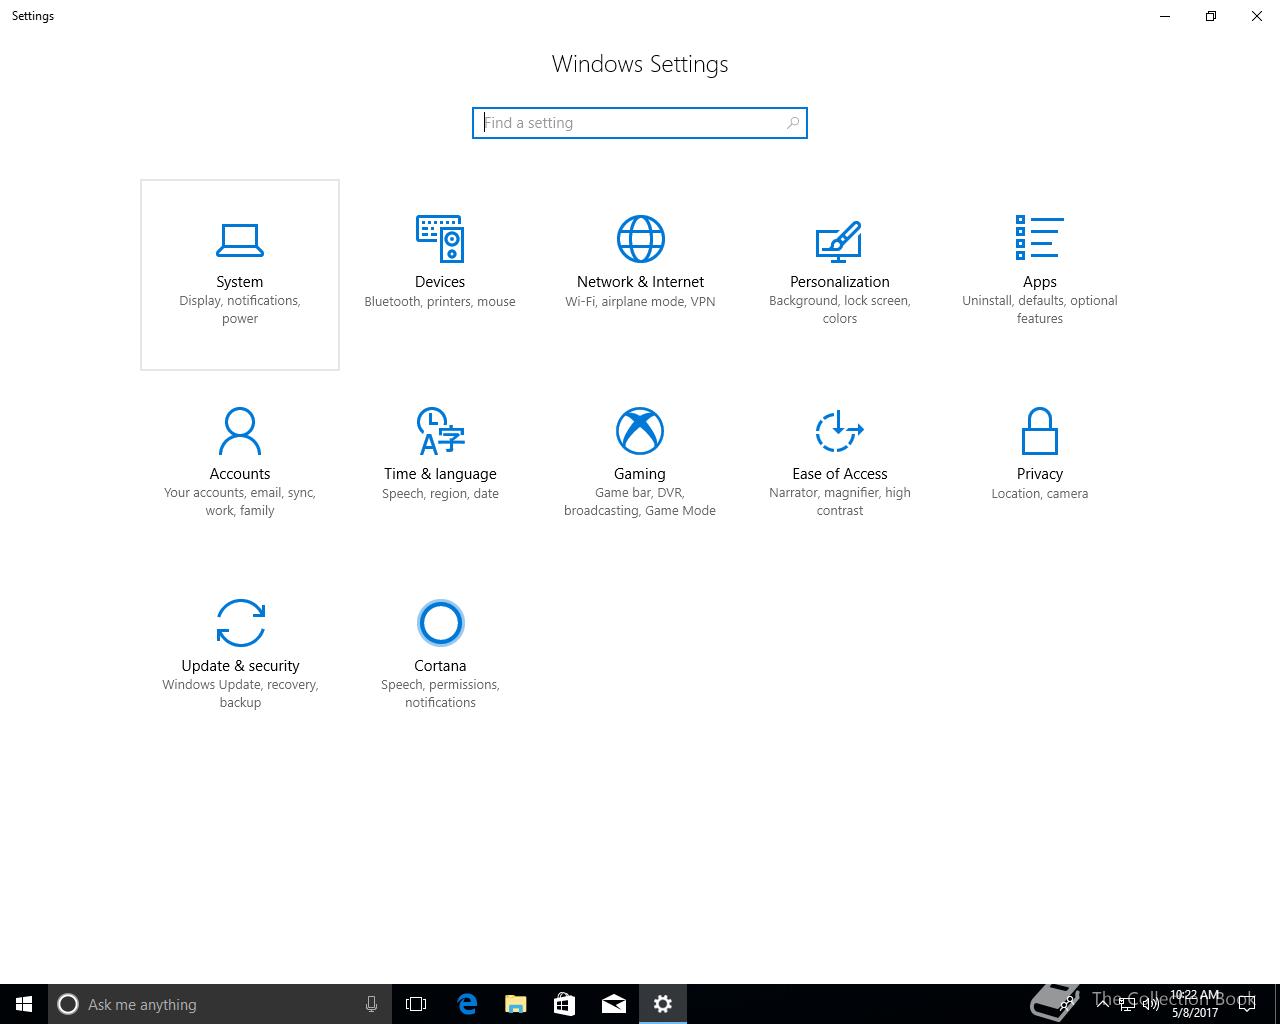Open the System settings category

coord(240,275)
